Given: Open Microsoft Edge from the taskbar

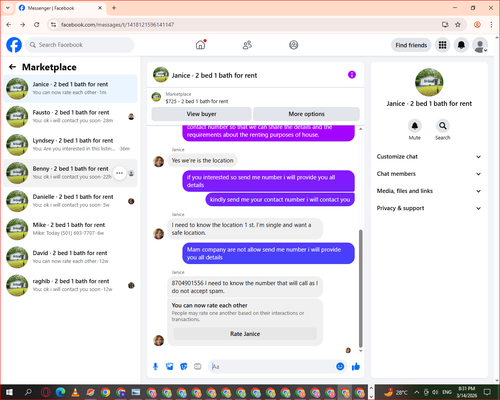Looking at the screenshot, I should 61,392.
